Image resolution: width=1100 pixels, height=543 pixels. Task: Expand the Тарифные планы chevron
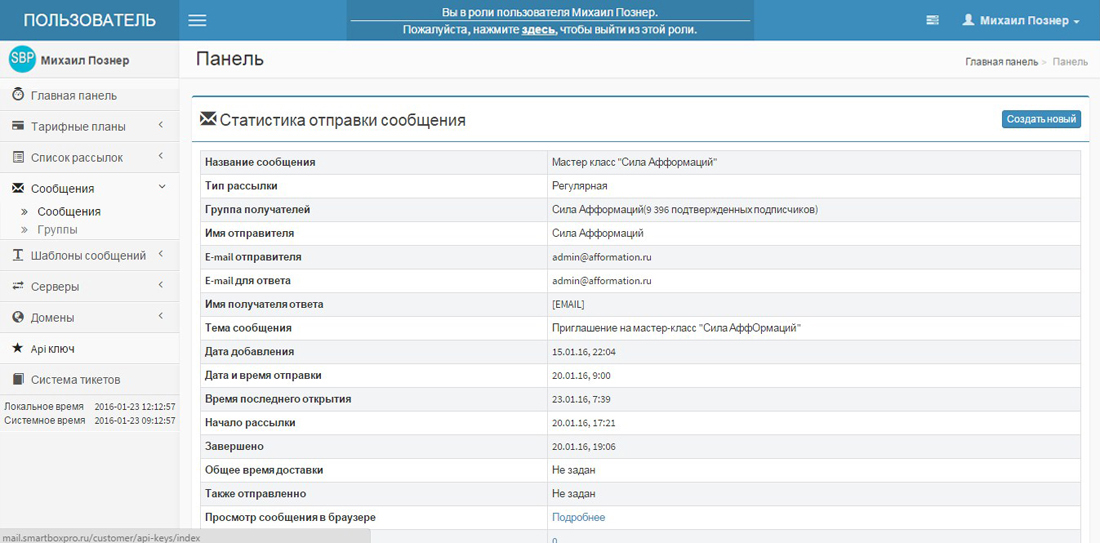(161, 126)
